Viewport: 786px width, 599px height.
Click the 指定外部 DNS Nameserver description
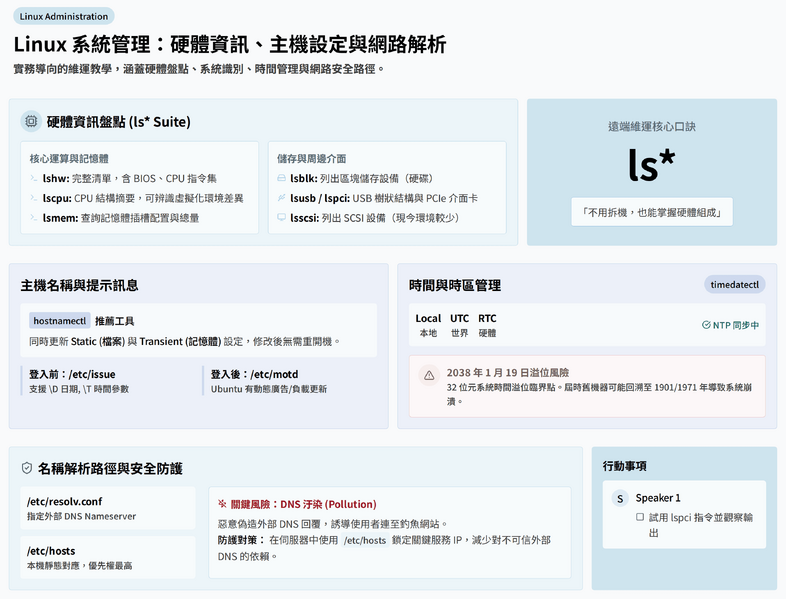click(x=81, y=516)
